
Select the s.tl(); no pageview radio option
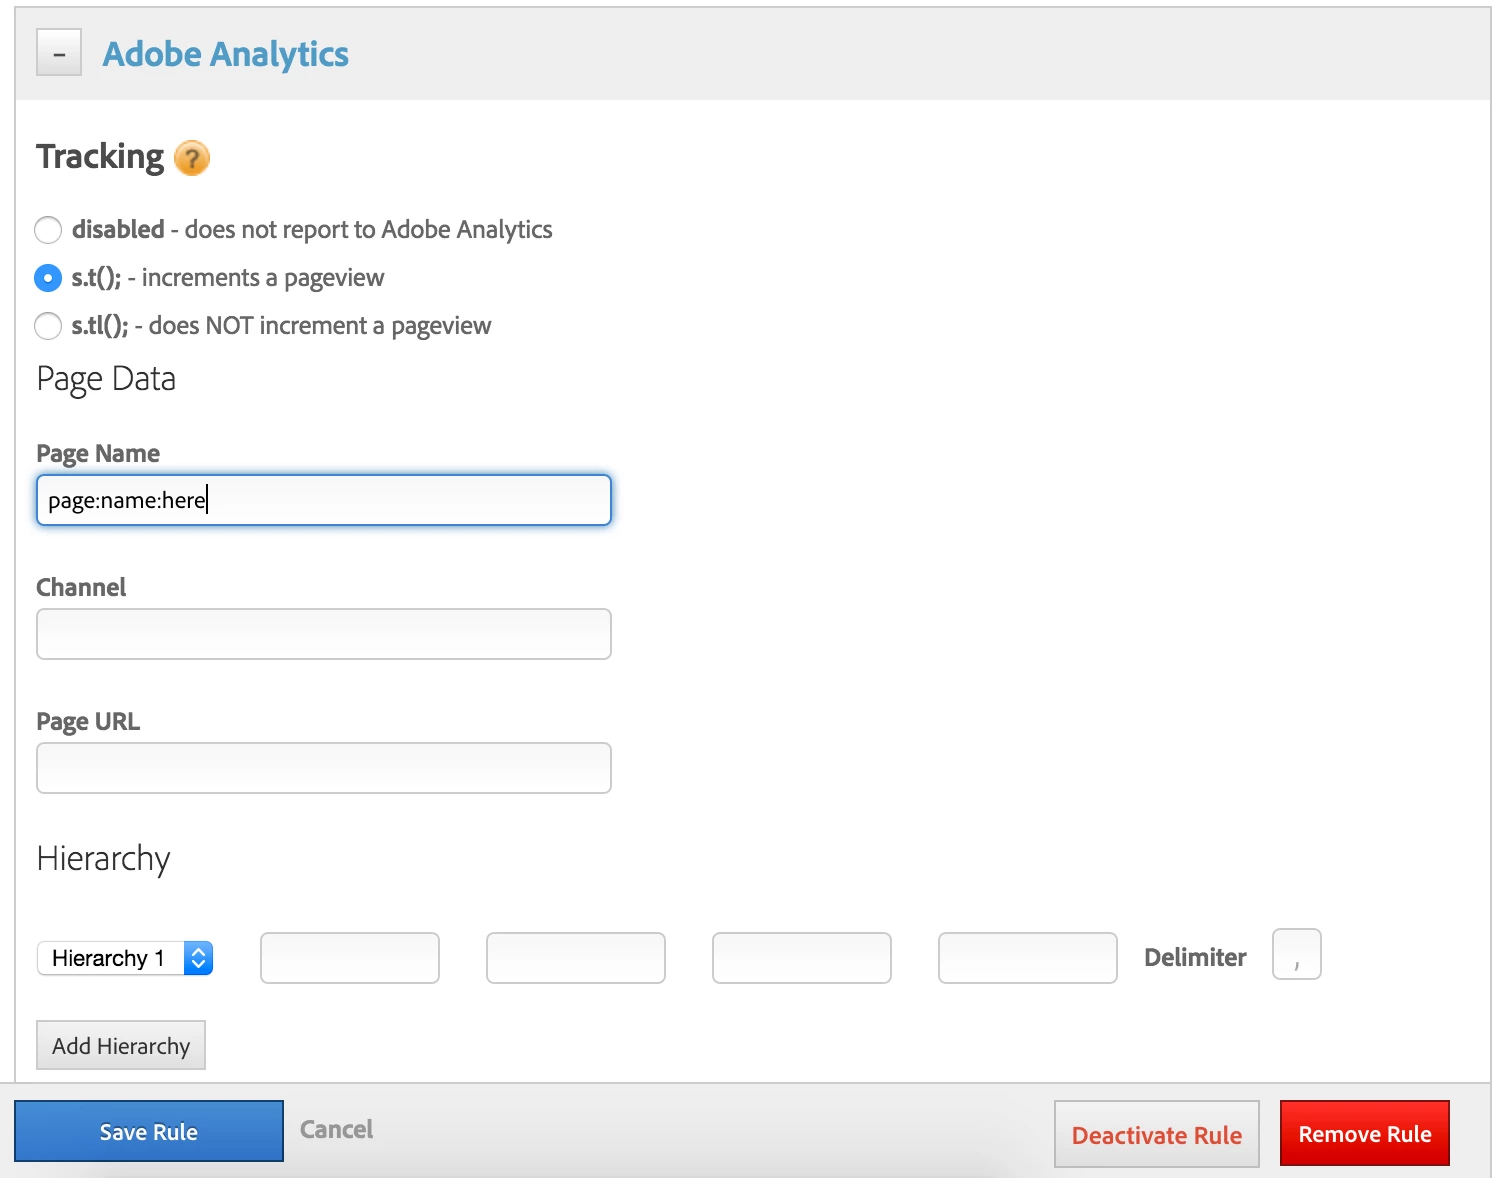(48, 326)
